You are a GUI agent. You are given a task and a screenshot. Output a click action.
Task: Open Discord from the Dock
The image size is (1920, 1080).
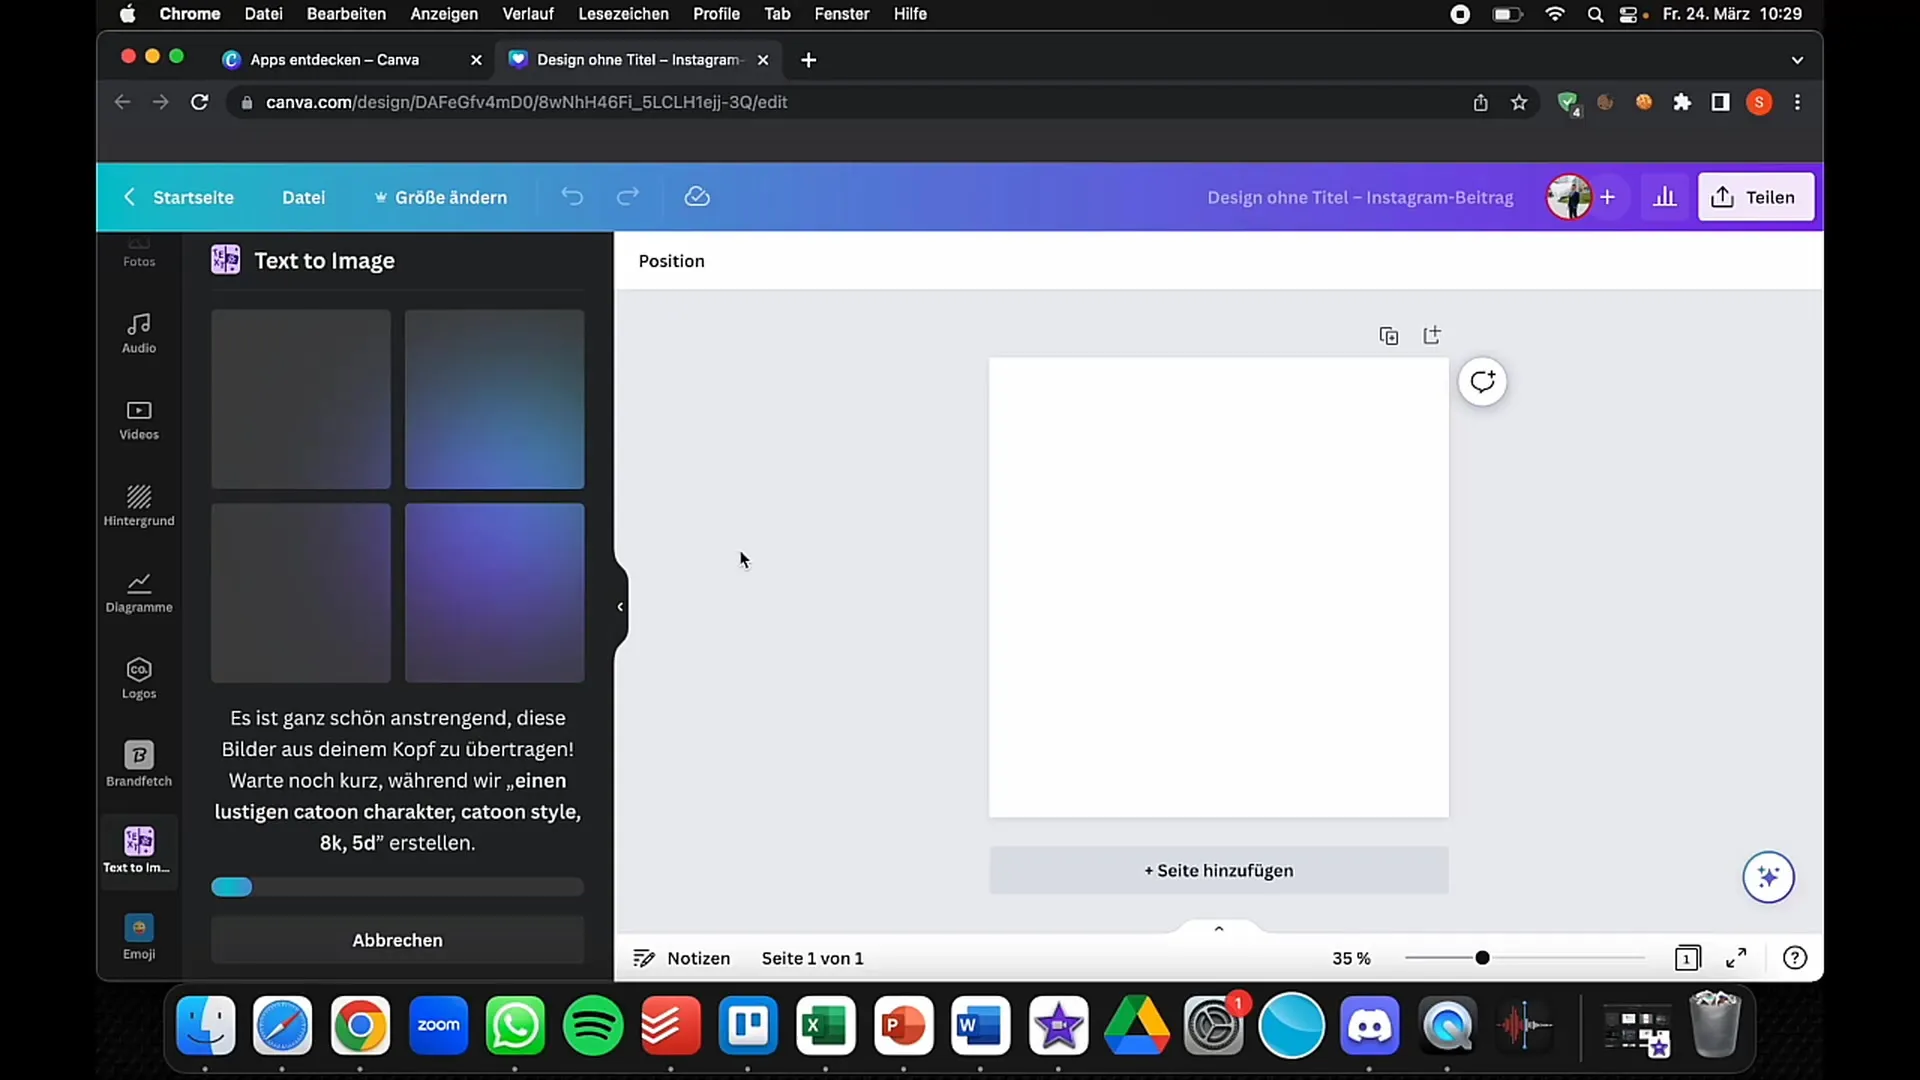[1369, 1025]
